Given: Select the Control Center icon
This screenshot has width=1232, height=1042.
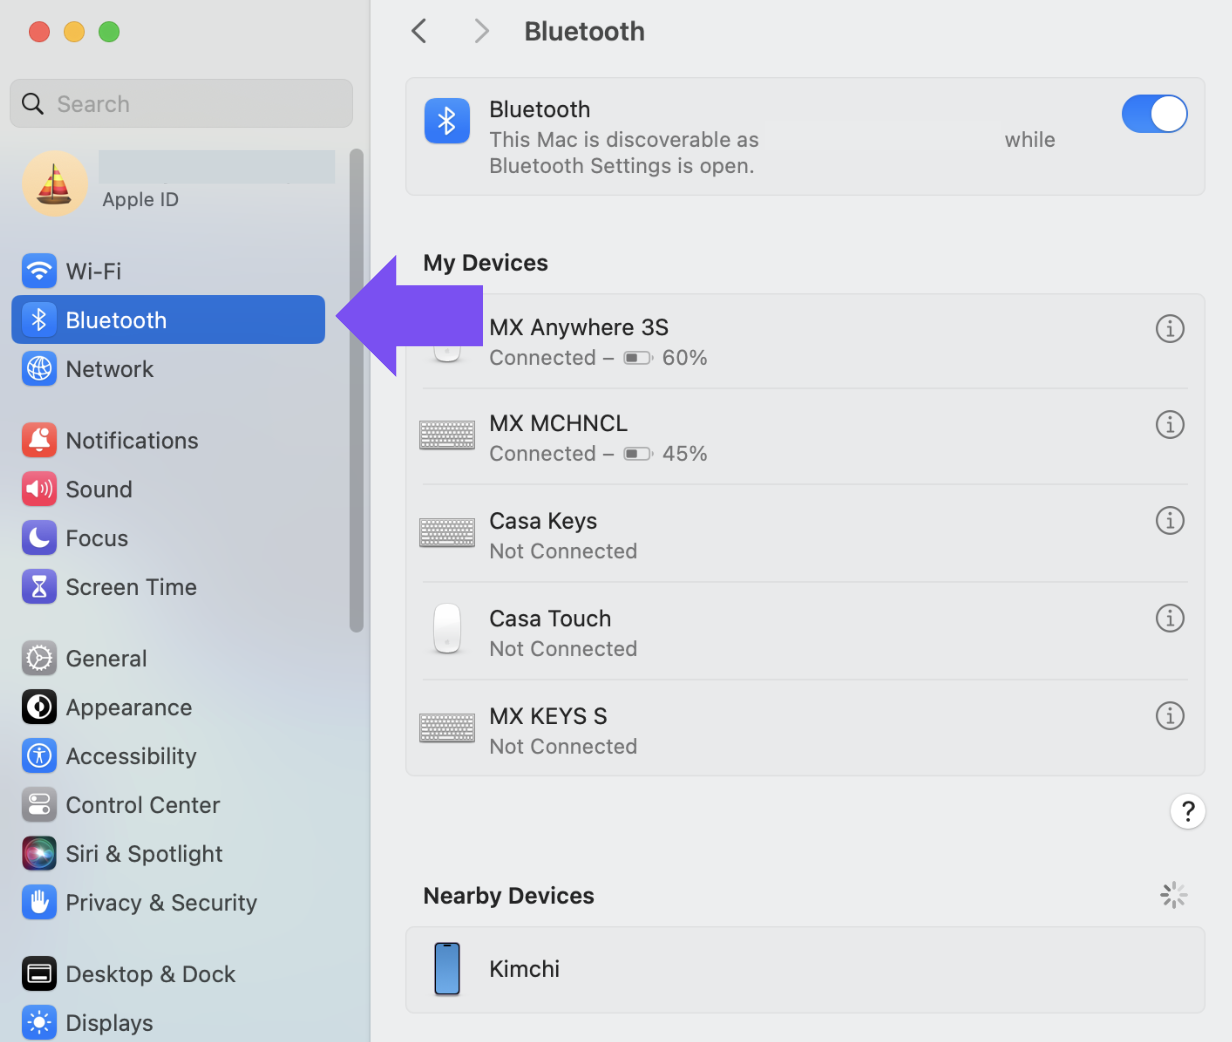Looking at the screenshot, I should coord(39,805).
